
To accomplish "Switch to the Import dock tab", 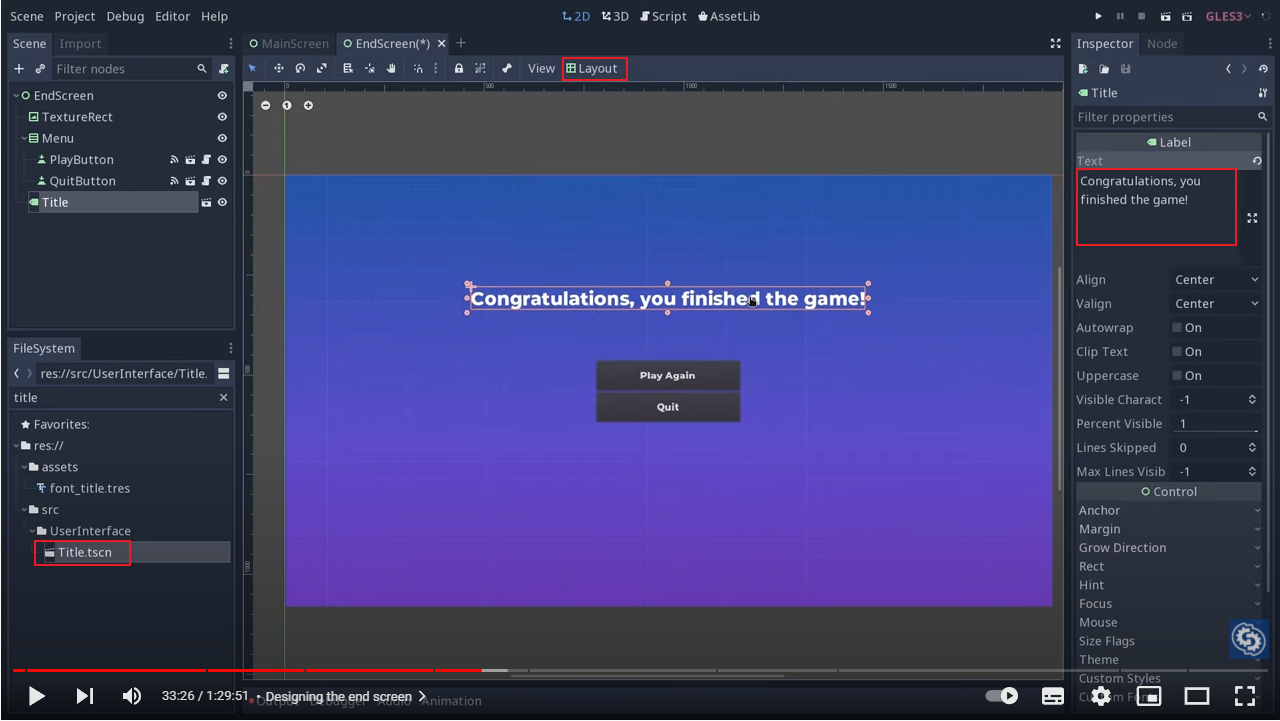I will [x=80, y=44].
